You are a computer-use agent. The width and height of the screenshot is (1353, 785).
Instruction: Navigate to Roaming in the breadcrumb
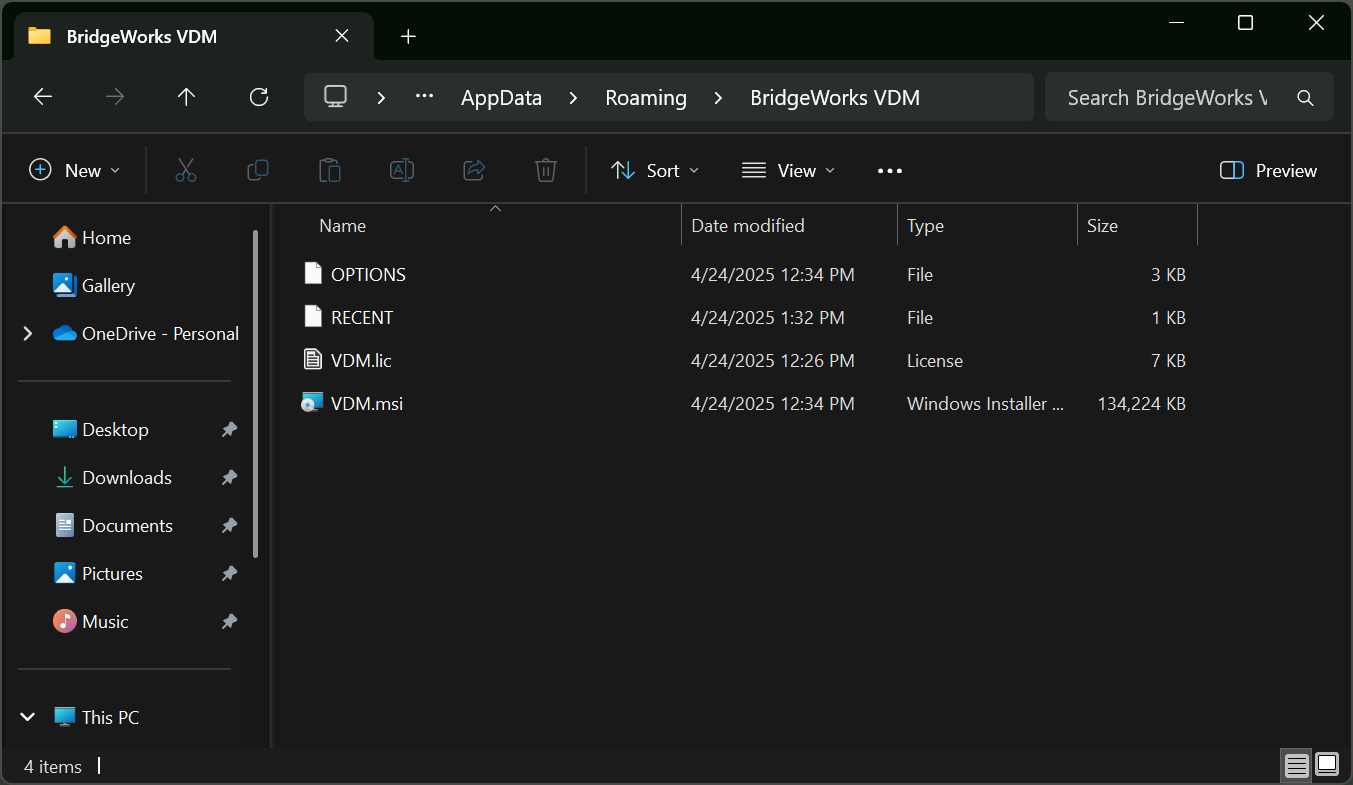[646, 98]
